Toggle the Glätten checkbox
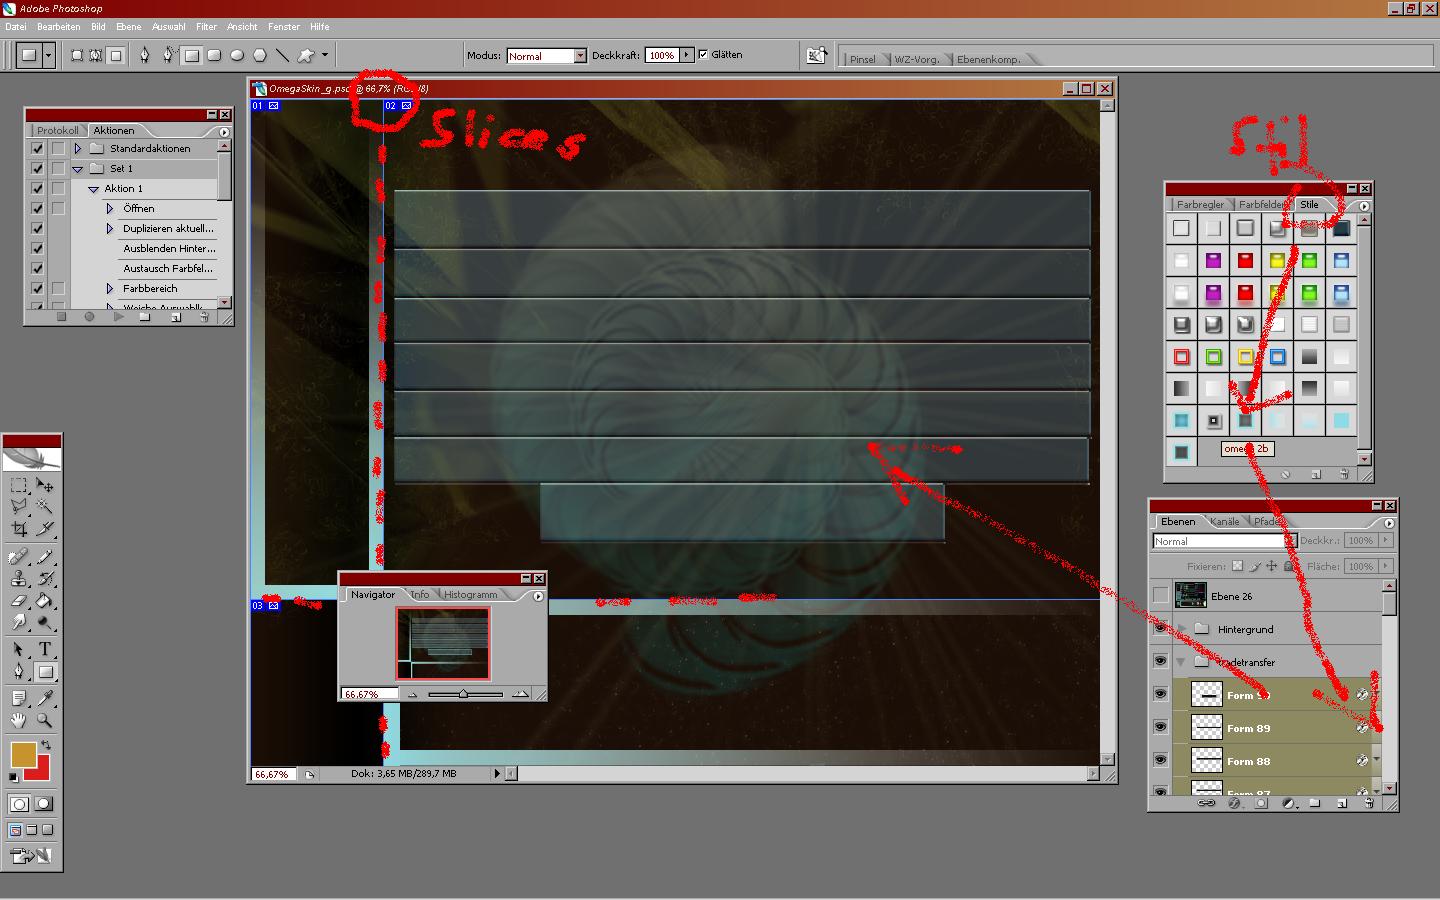This screenshot has height=900, width=1440. [703, 55]
